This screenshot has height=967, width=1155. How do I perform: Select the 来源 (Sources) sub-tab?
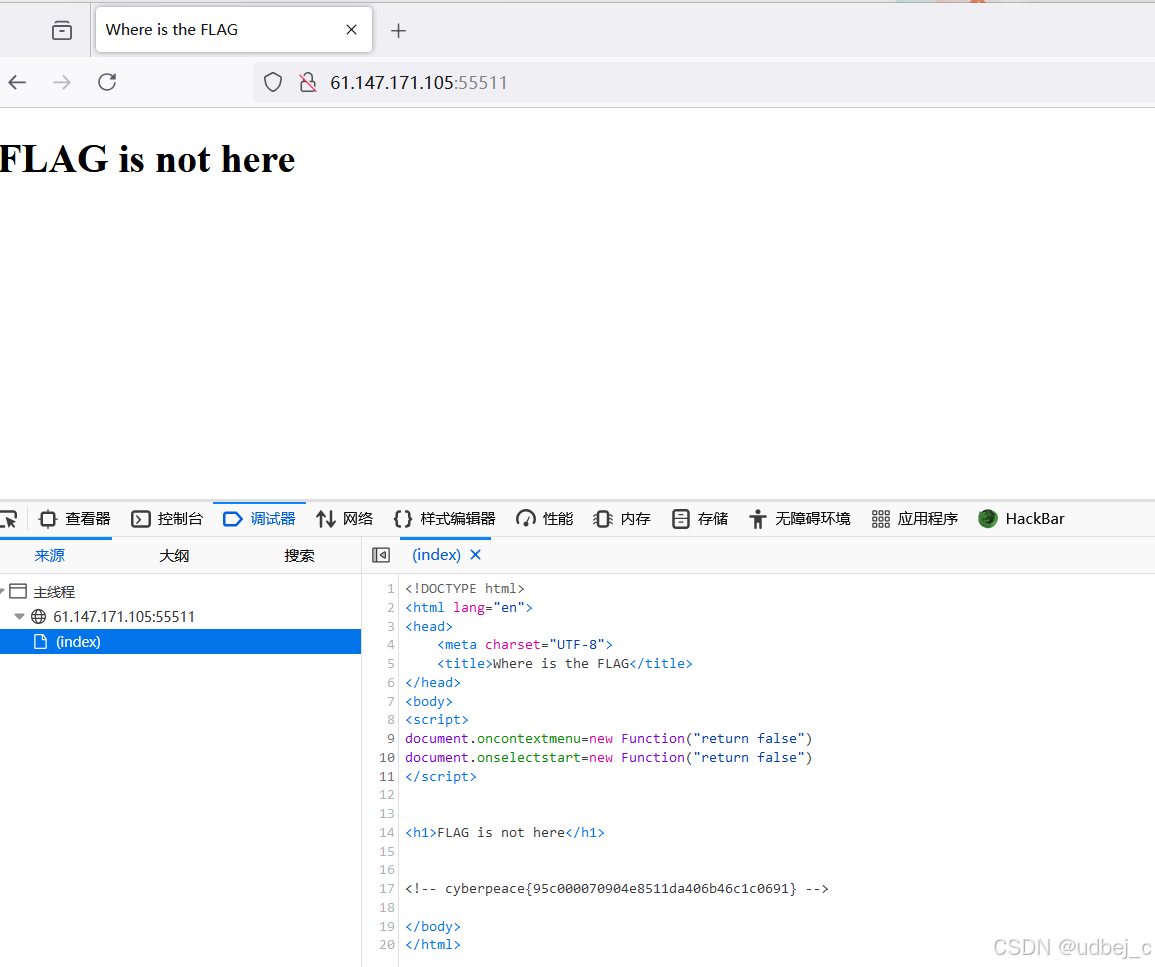point(49,555)
